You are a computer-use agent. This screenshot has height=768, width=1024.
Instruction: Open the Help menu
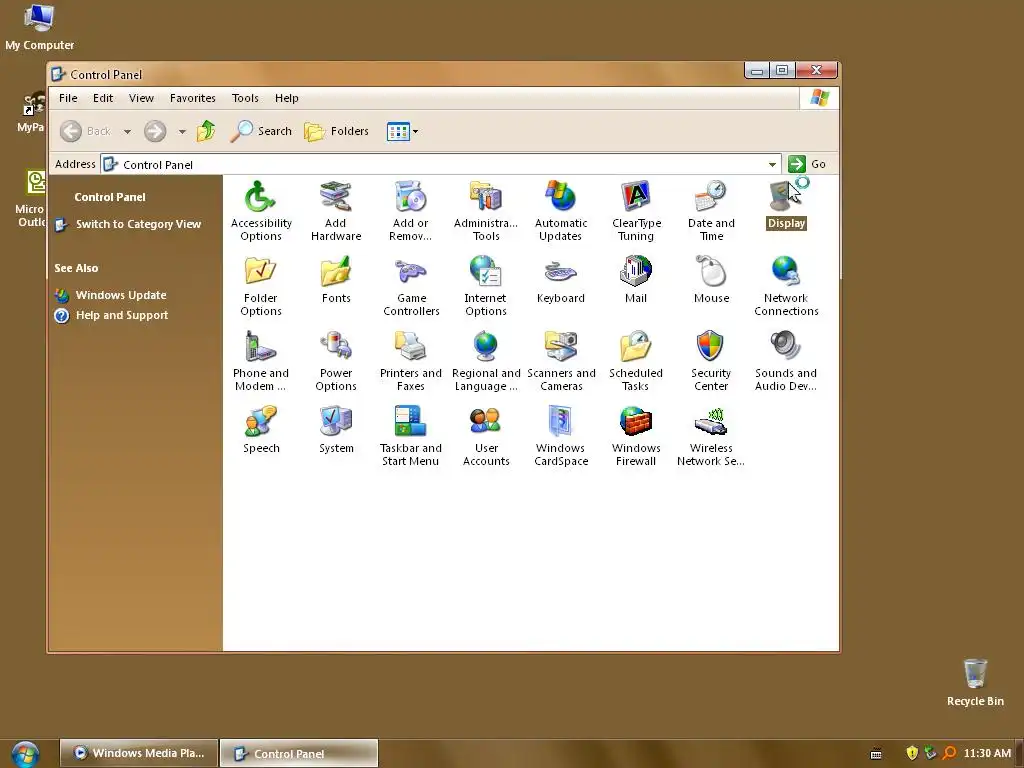point(286,98)
